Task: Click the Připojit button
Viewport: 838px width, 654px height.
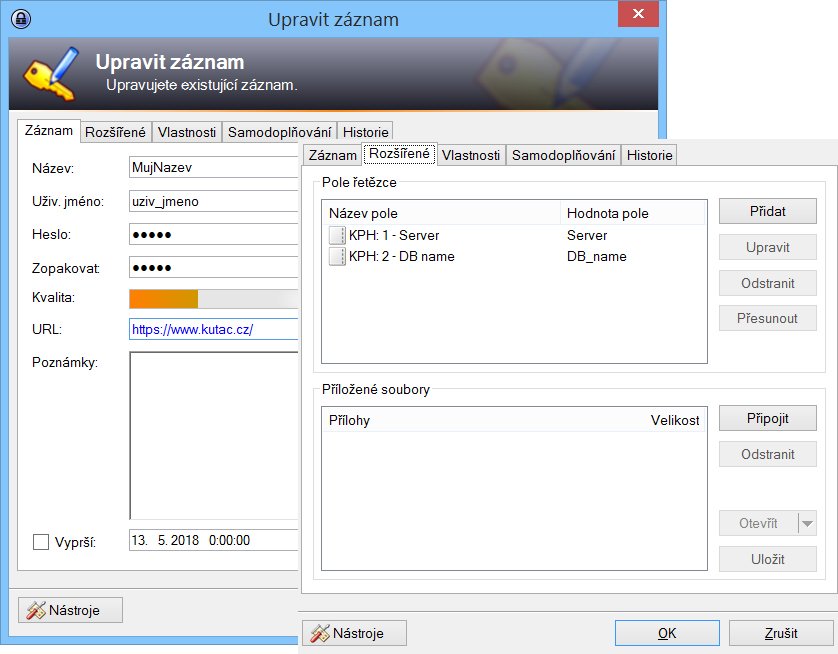Action: click(767, 418)
